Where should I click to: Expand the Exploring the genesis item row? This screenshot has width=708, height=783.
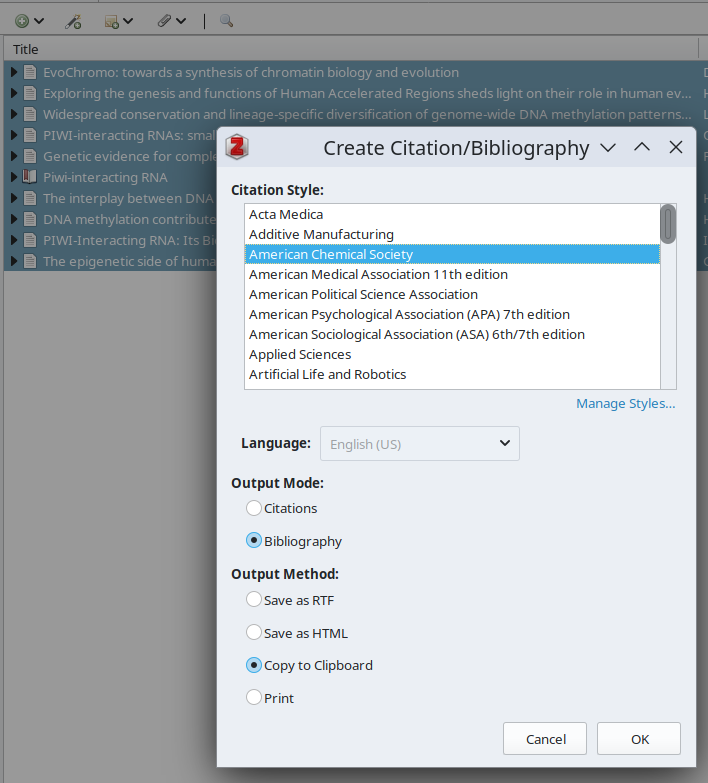[x=14, y=93]
